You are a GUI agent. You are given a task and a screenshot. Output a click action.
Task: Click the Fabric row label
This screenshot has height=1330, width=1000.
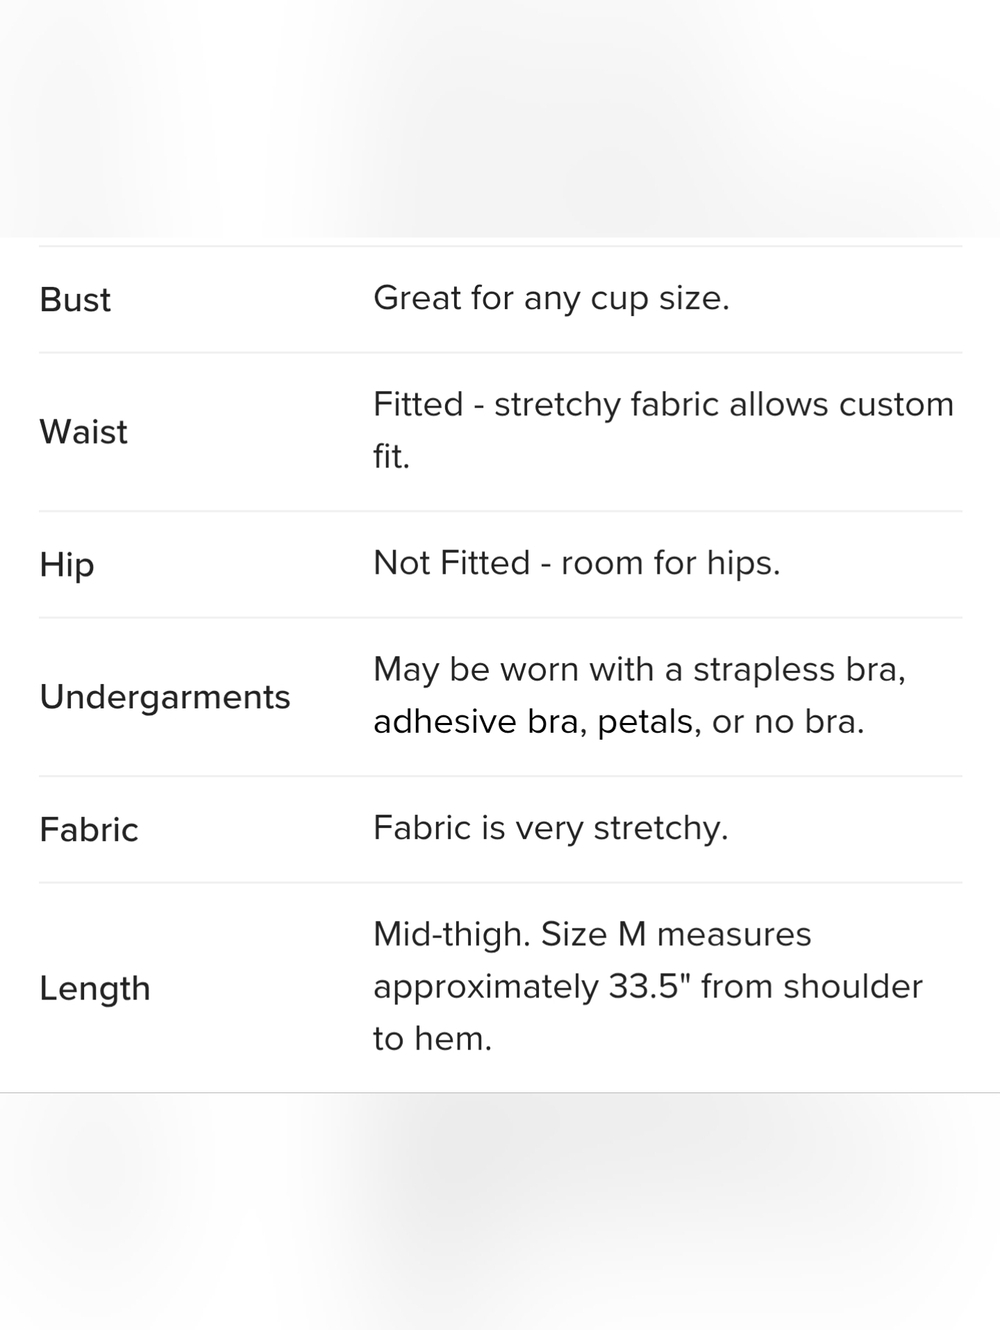89,829
